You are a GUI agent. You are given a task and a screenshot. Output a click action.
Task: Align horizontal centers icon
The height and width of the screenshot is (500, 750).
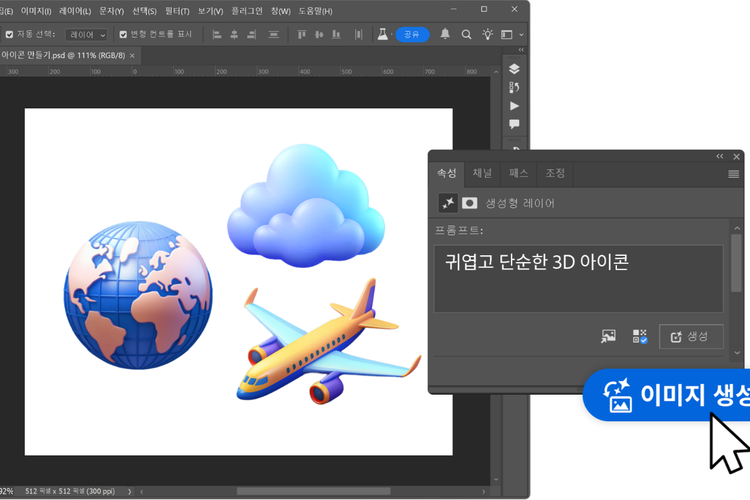point(234,34)
